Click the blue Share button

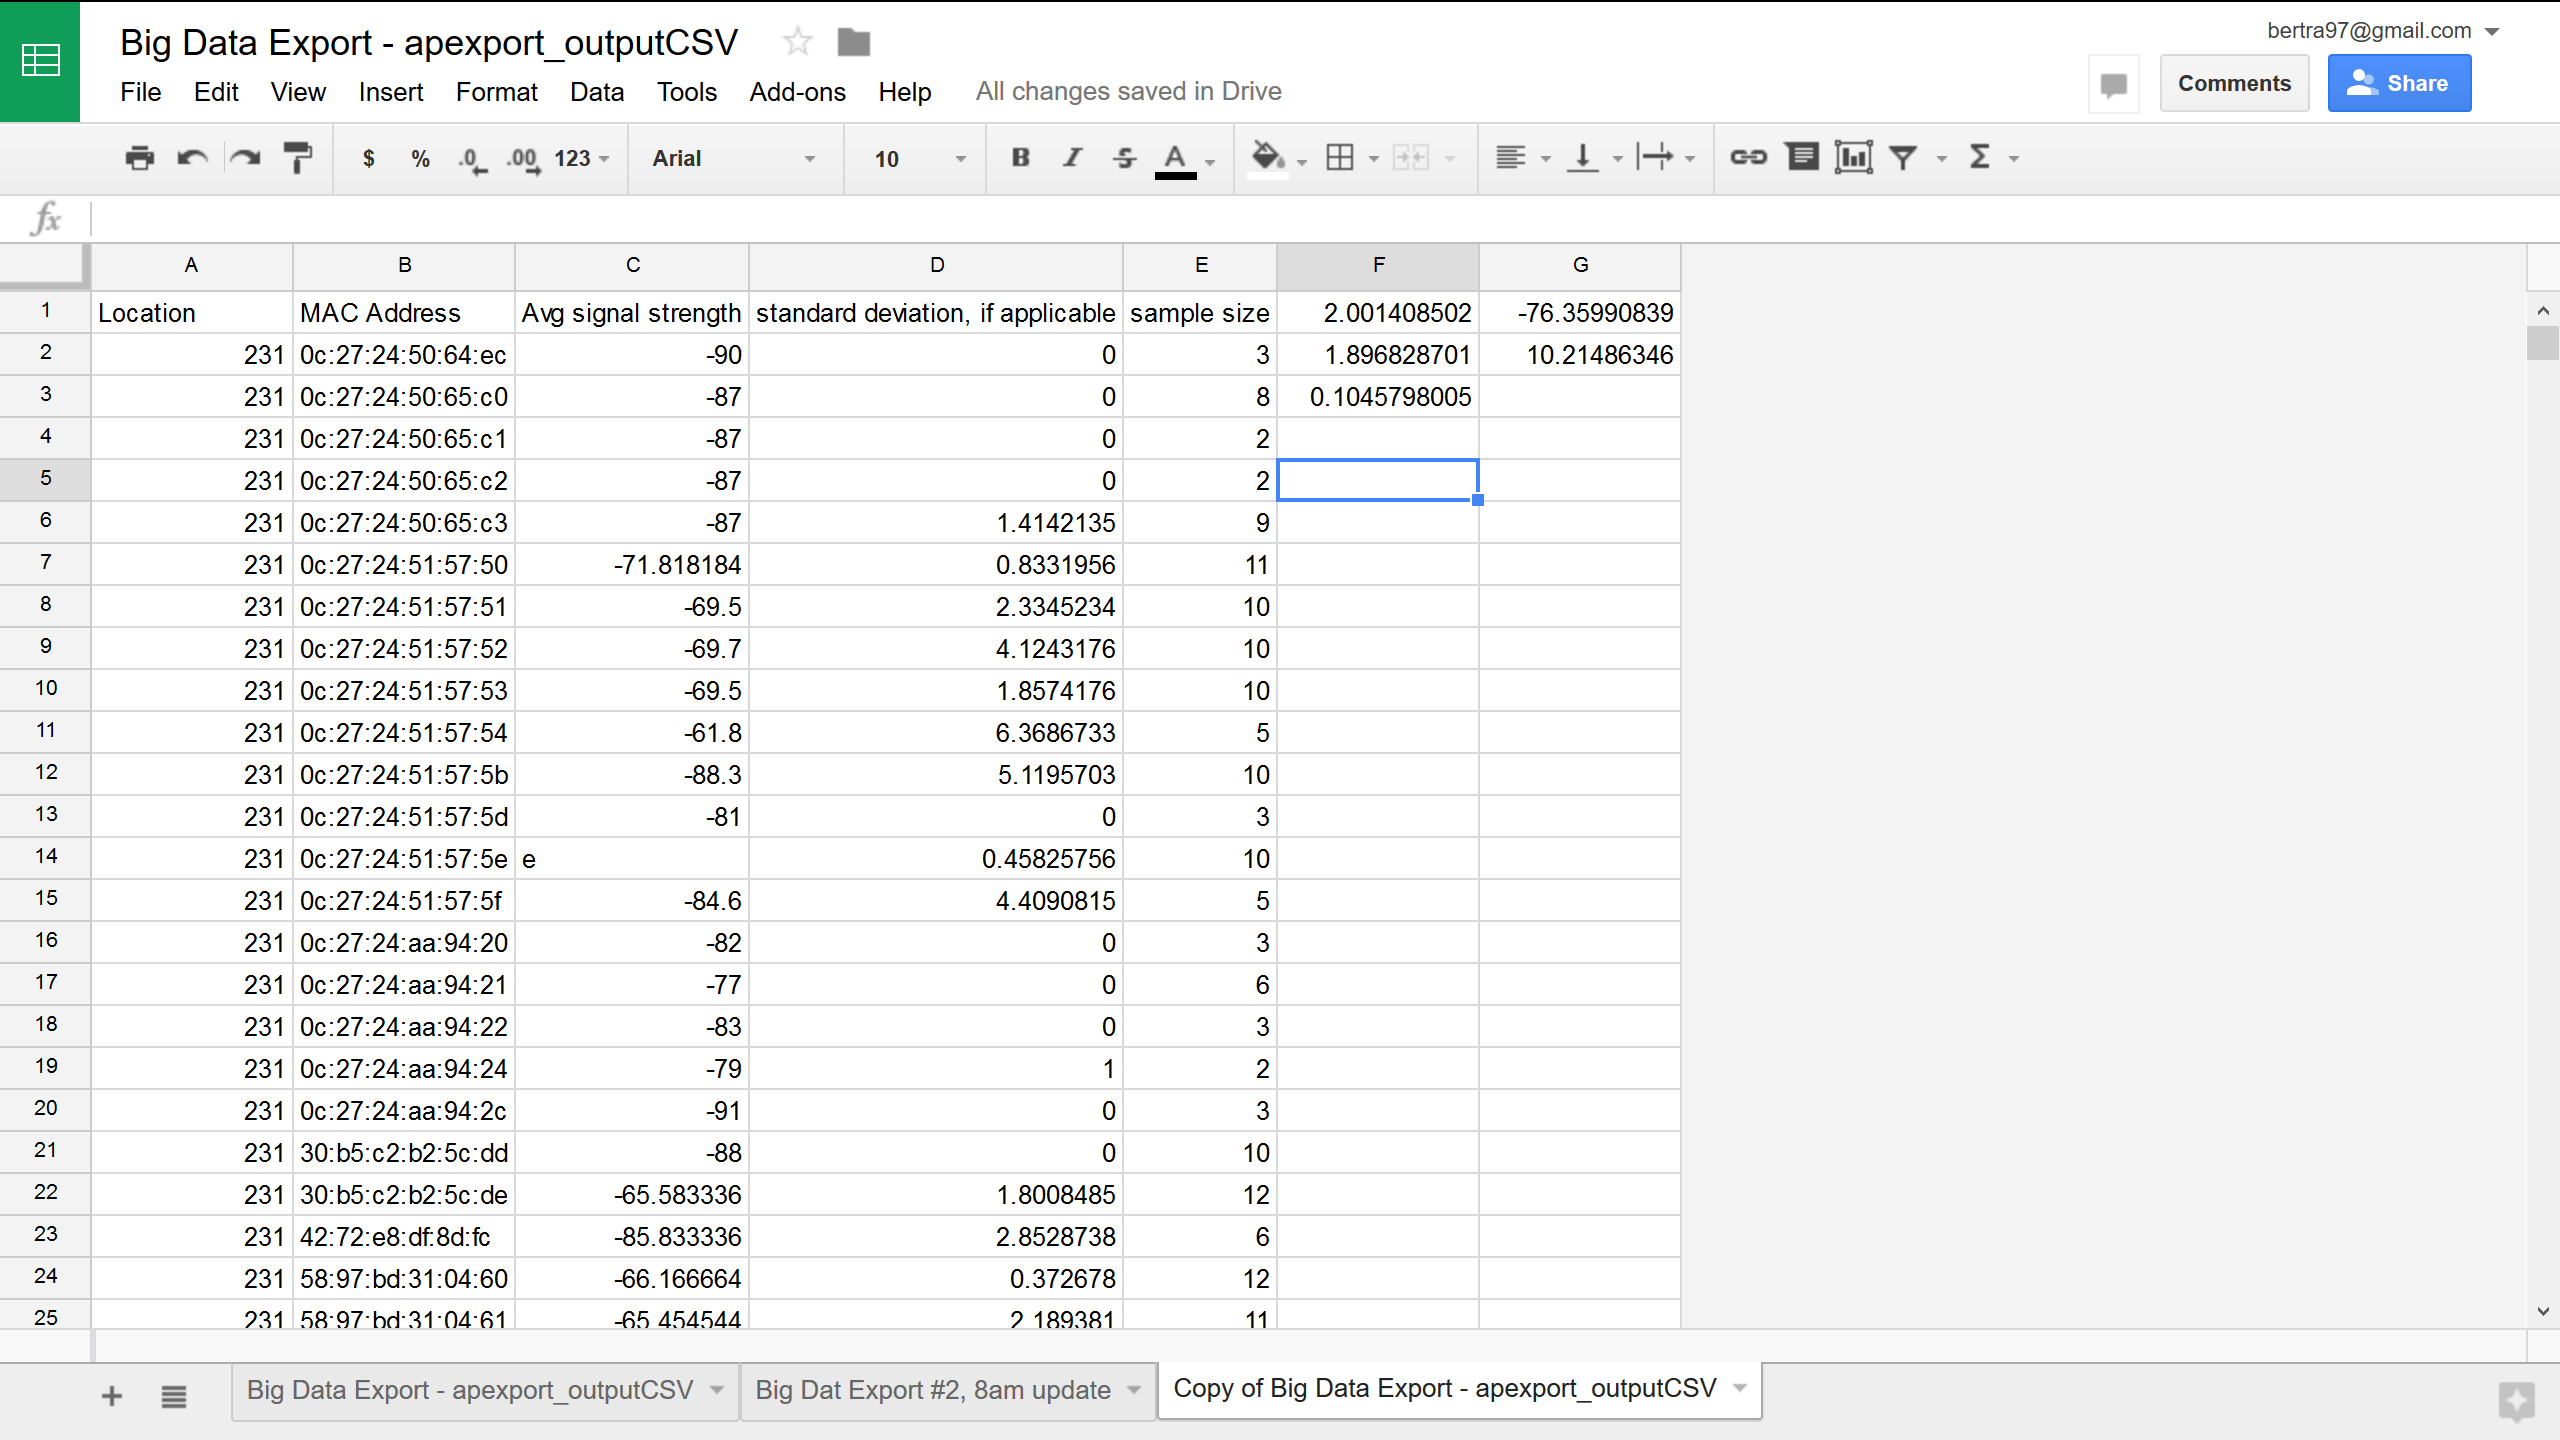(2399, 83)
